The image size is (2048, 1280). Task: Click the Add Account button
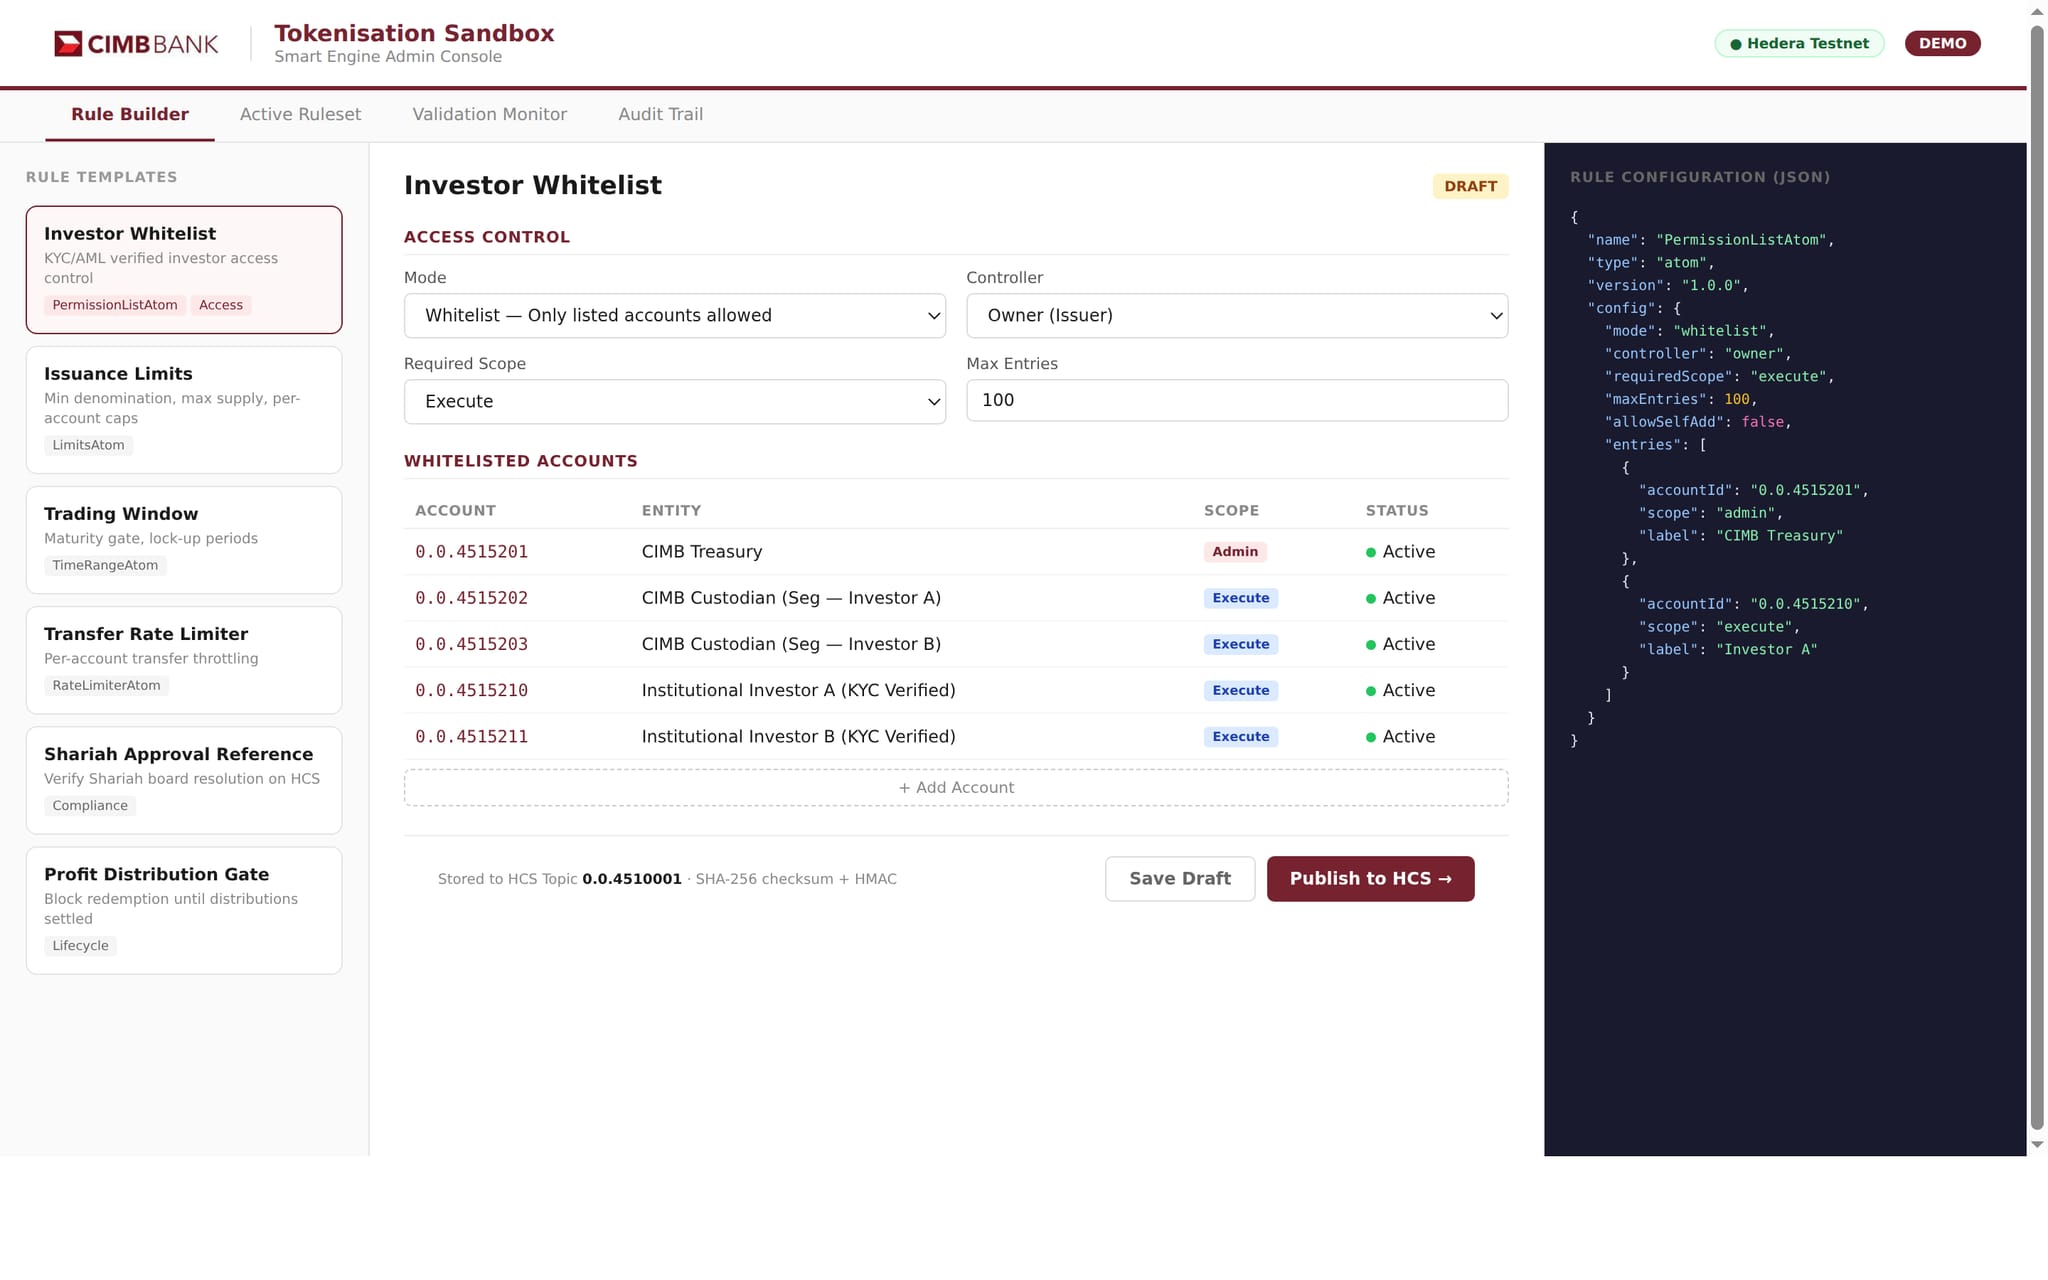955,788
